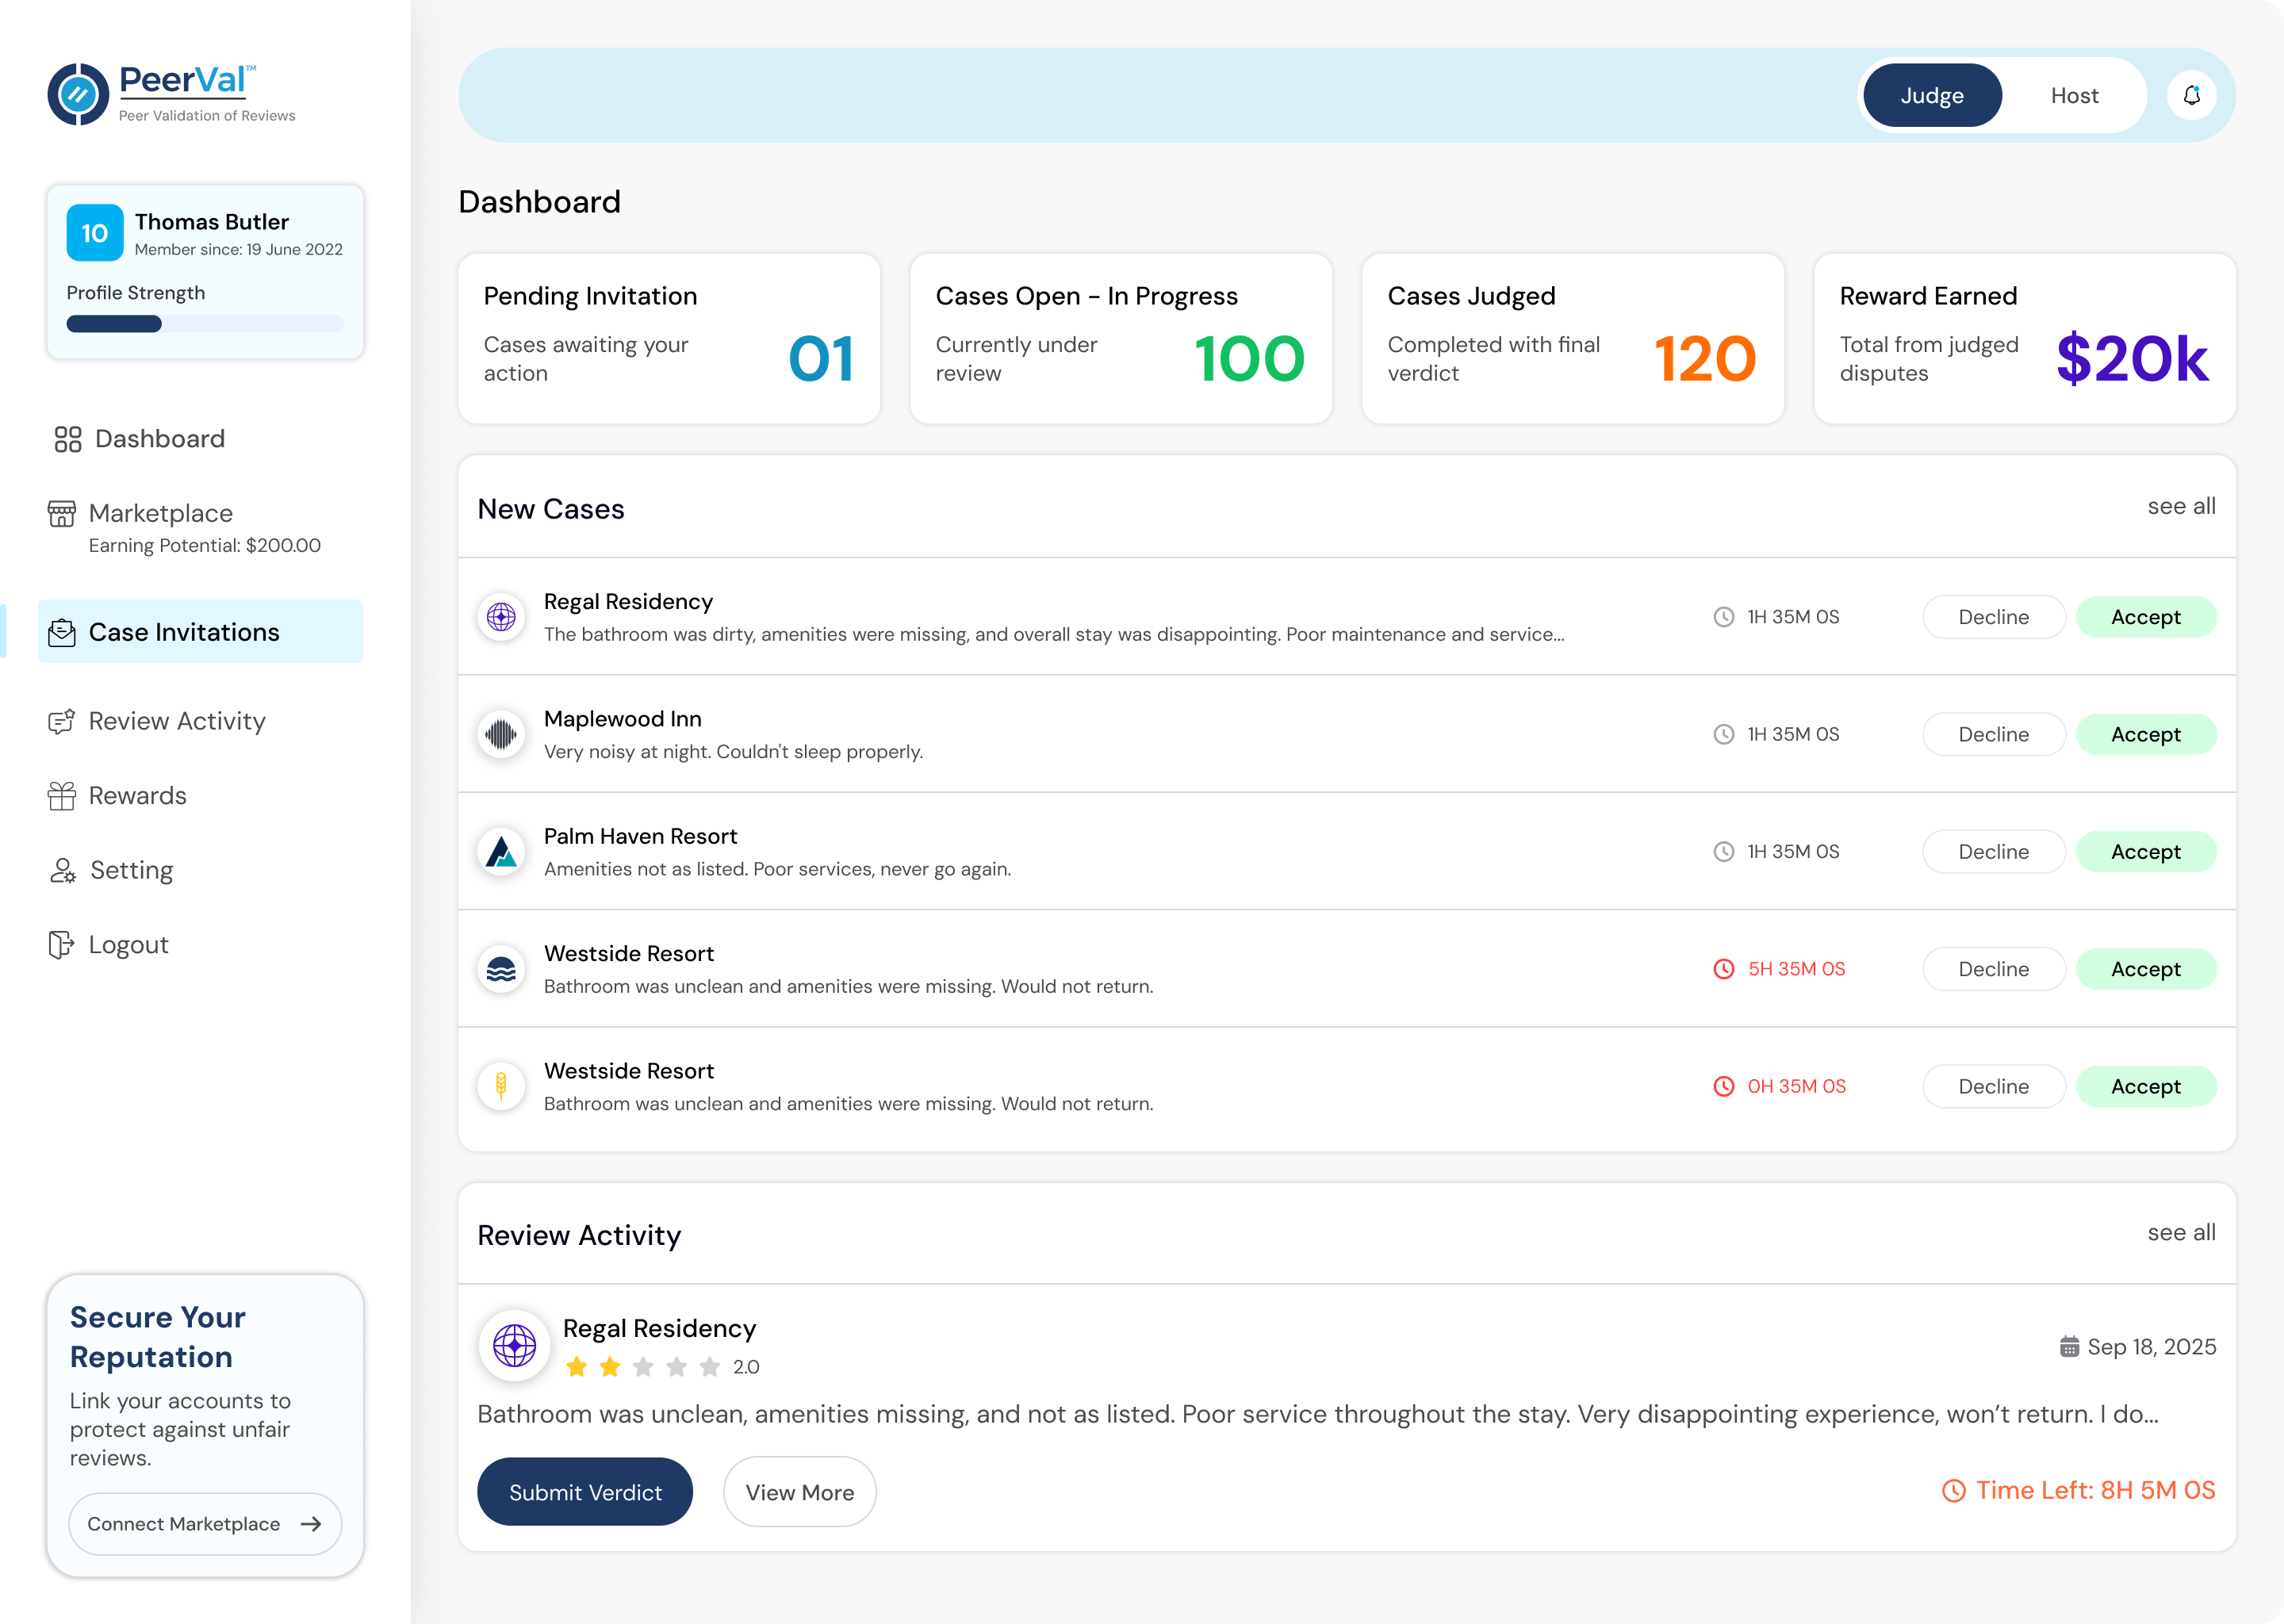Screen dimensions: 2284x1624
Task: Switch to Judge mode
Action: tap(1932, 95)
